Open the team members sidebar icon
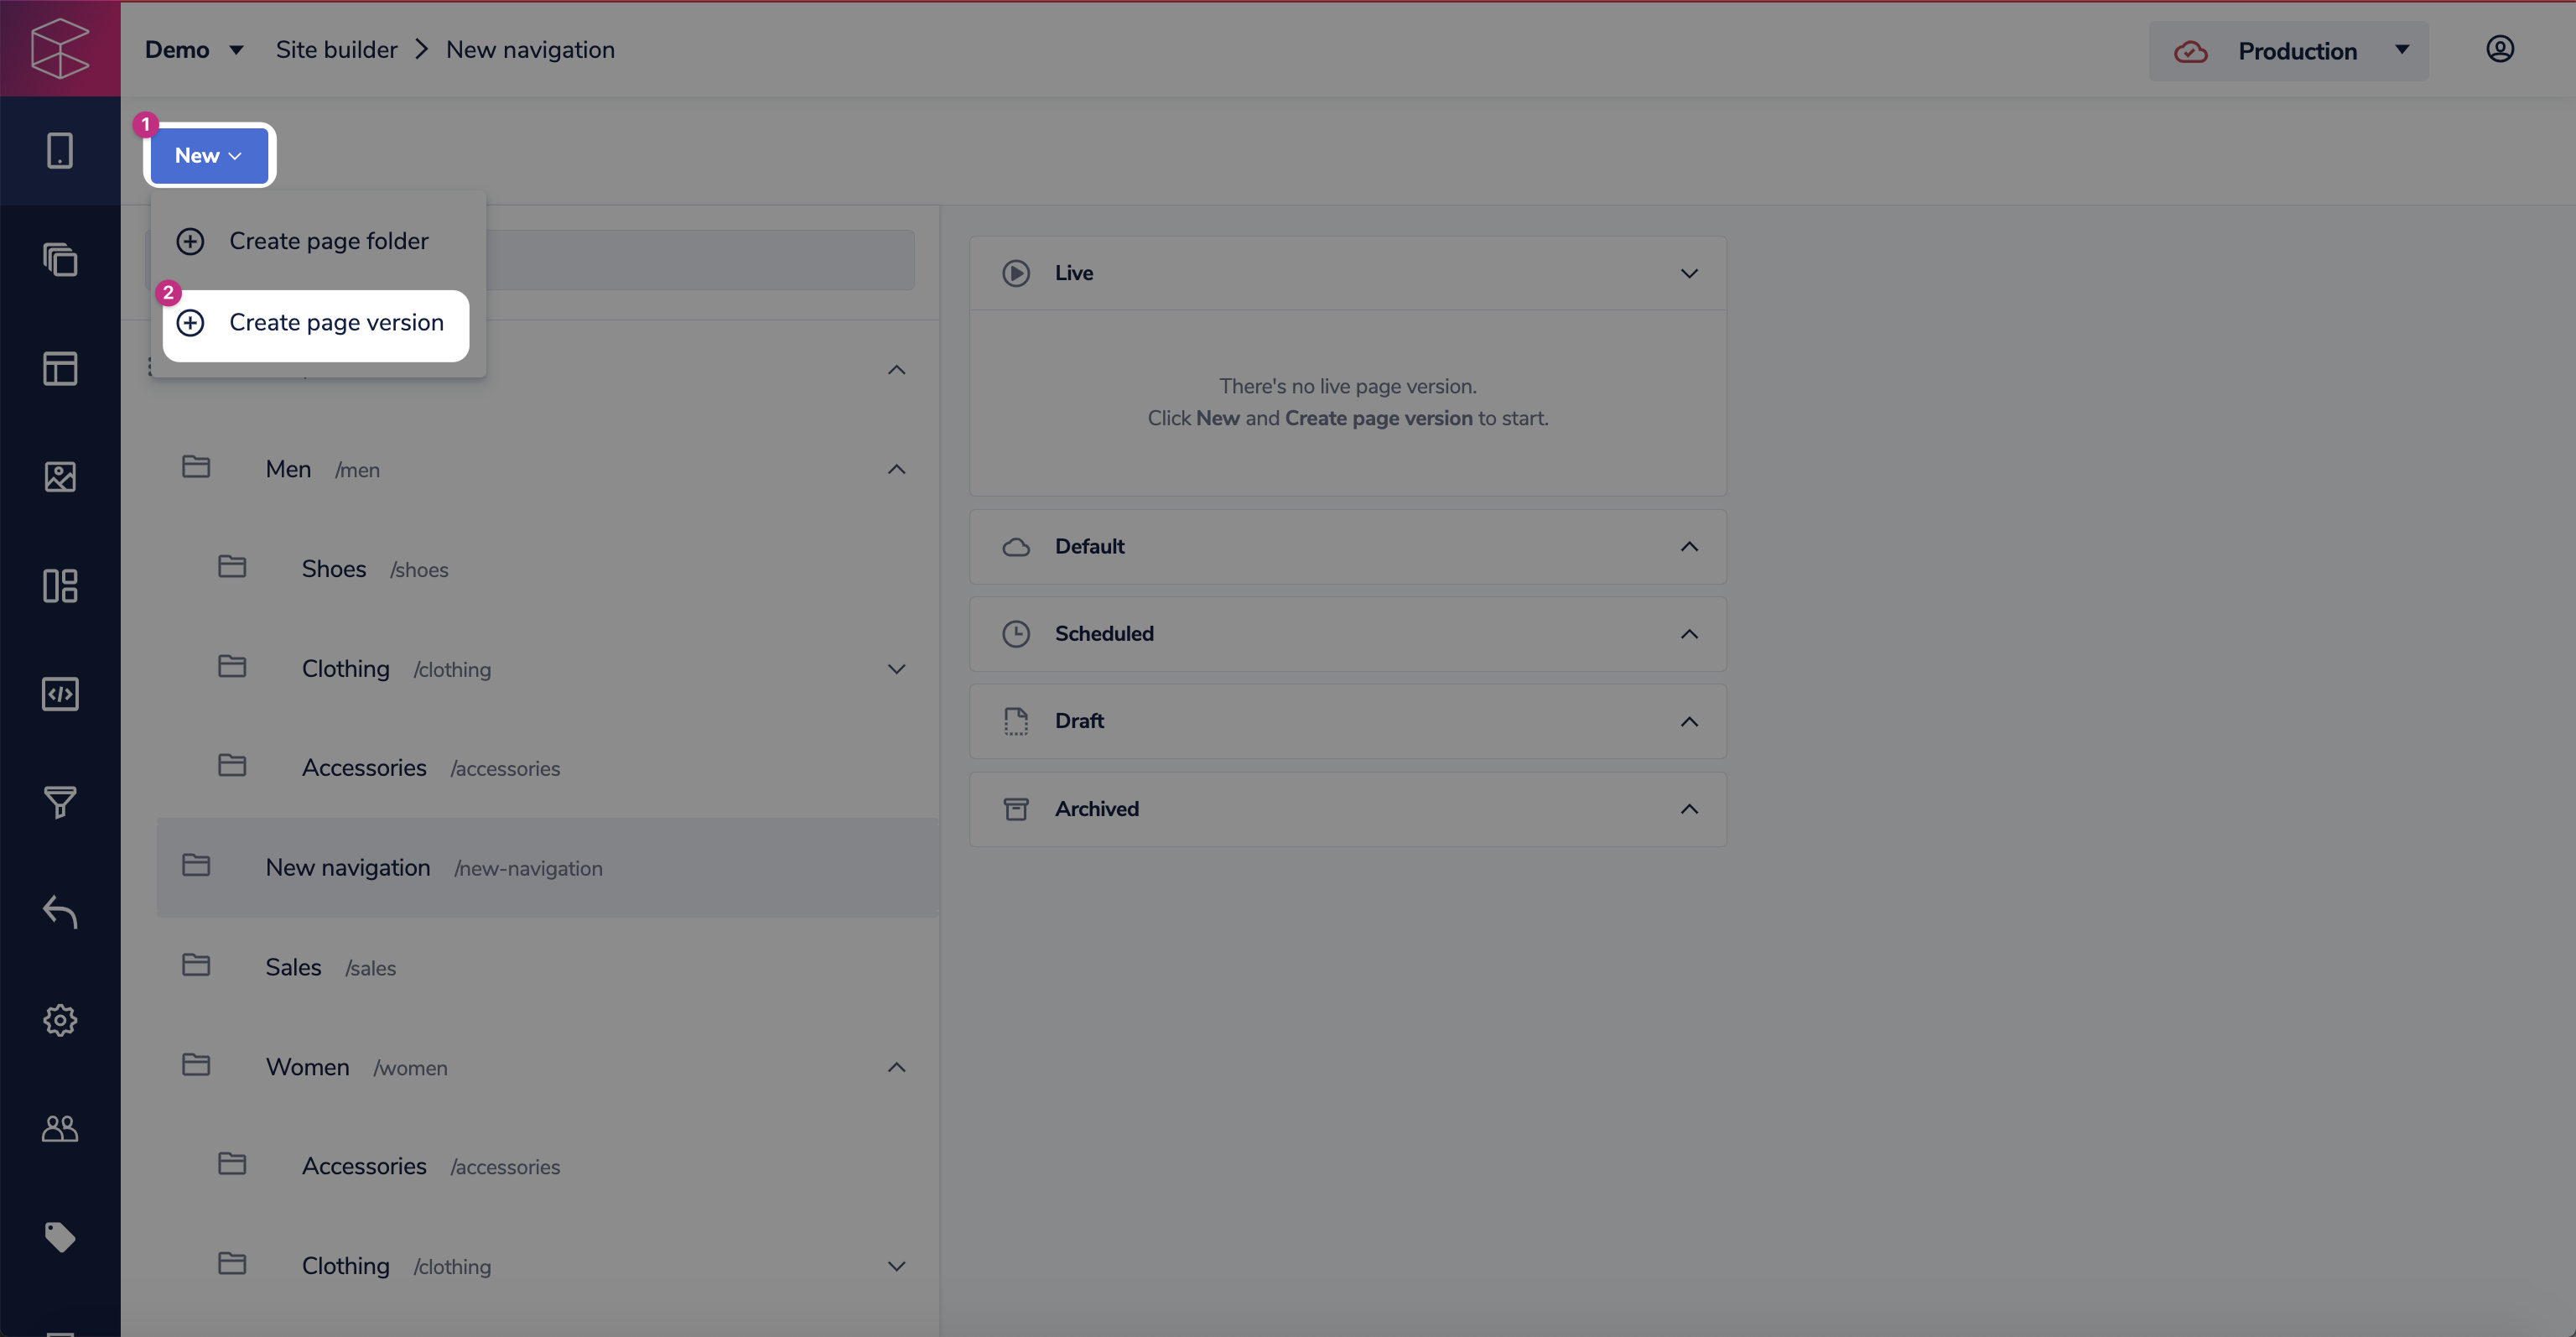The height and width of the screenshot is (1337, 2576). point(60,1129)
